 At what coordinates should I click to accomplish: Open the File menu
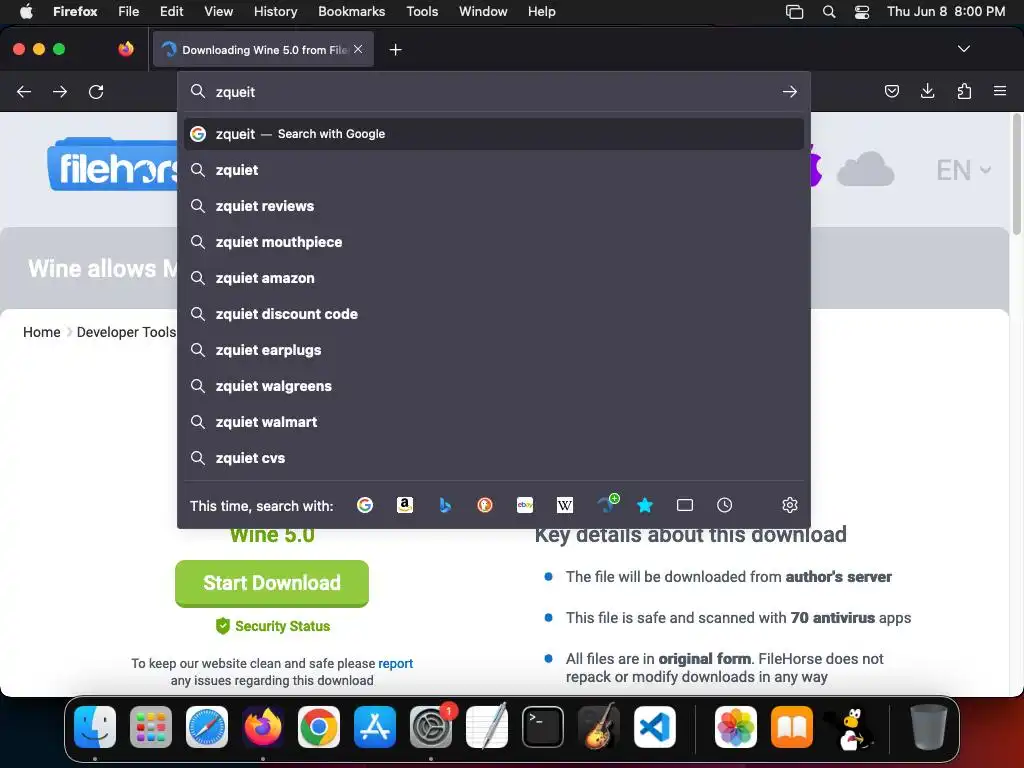click(129, 12)
